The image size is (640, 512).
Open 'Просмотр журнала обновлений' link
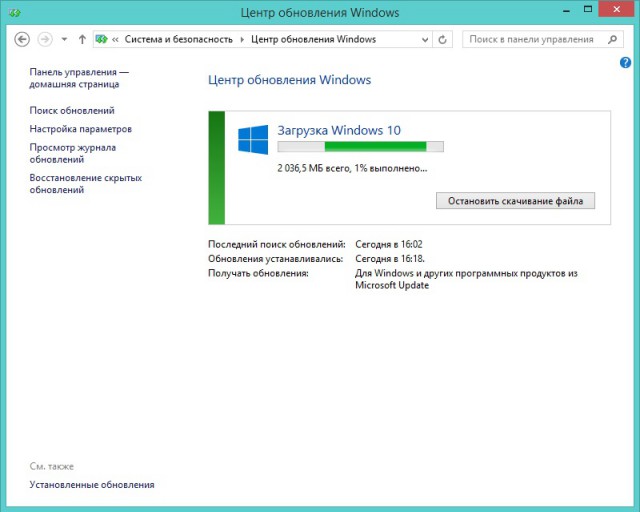[x=73, y=154]
